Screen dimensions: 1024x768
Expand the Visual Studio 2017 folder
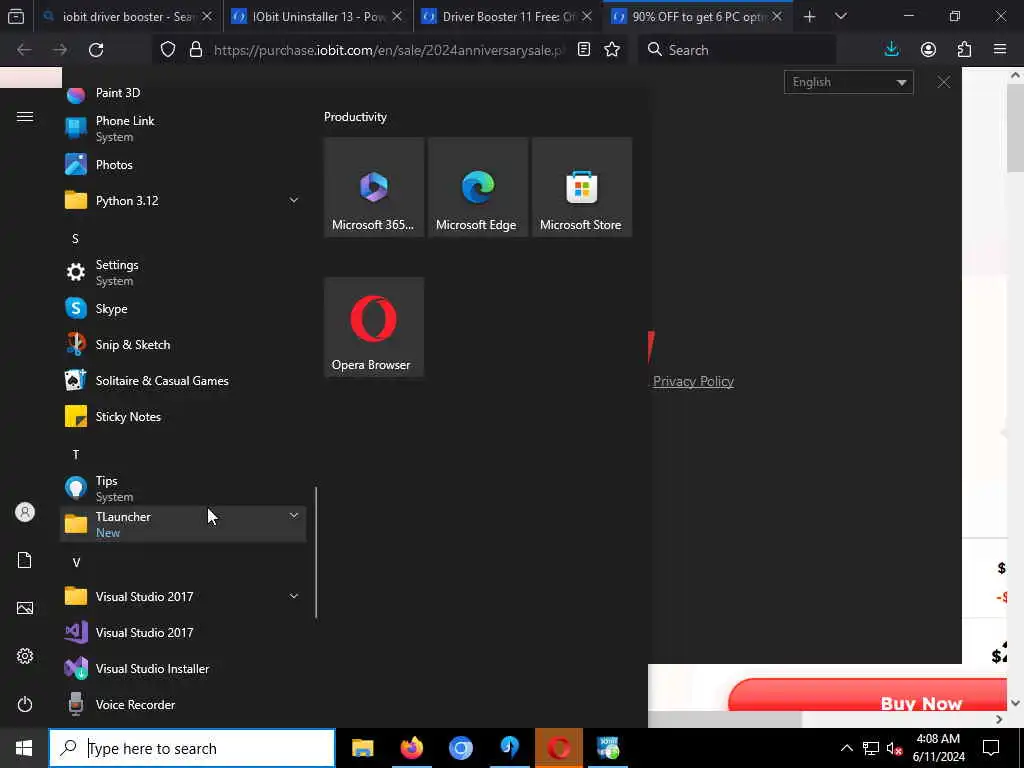(x=183, y=596)
